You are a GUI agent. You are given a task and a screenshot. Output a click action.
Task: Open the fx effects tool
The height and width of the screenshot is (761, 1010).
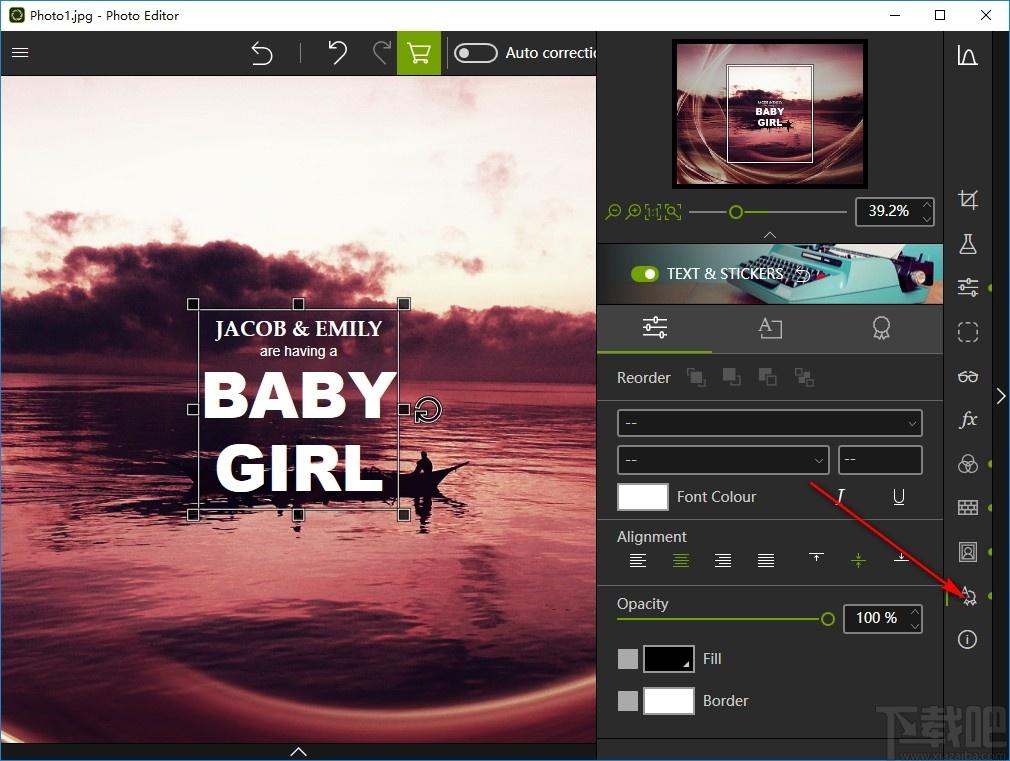pyautogui.click(x=967, y=420)
